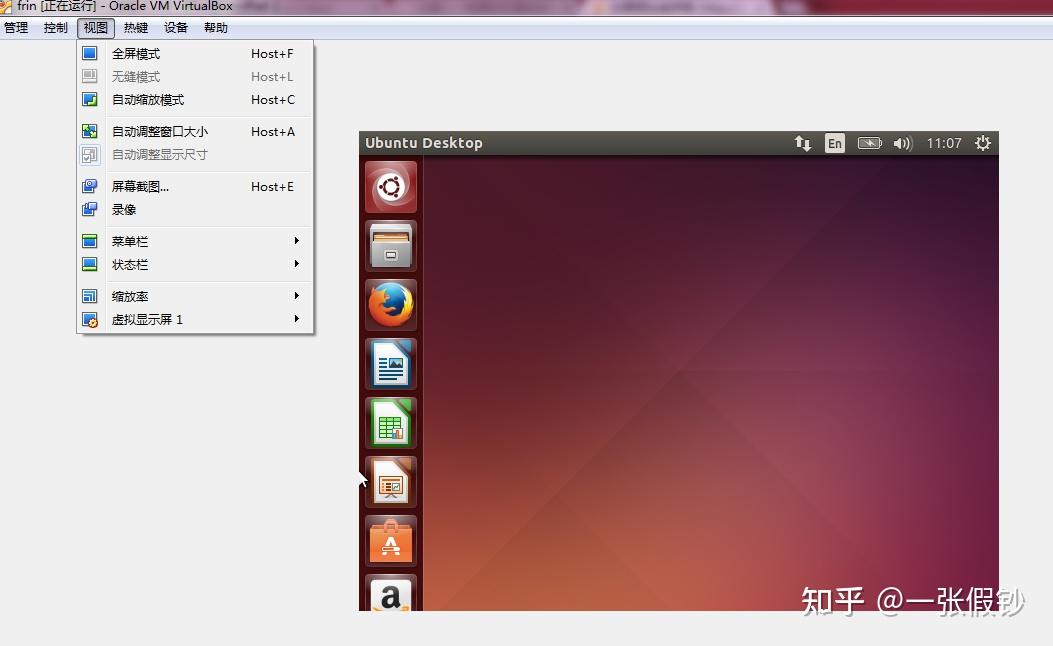Launch Firefox from the Ubuntu launcher
The width and height of the screenshot is (1053, 646).
[390, 305]
